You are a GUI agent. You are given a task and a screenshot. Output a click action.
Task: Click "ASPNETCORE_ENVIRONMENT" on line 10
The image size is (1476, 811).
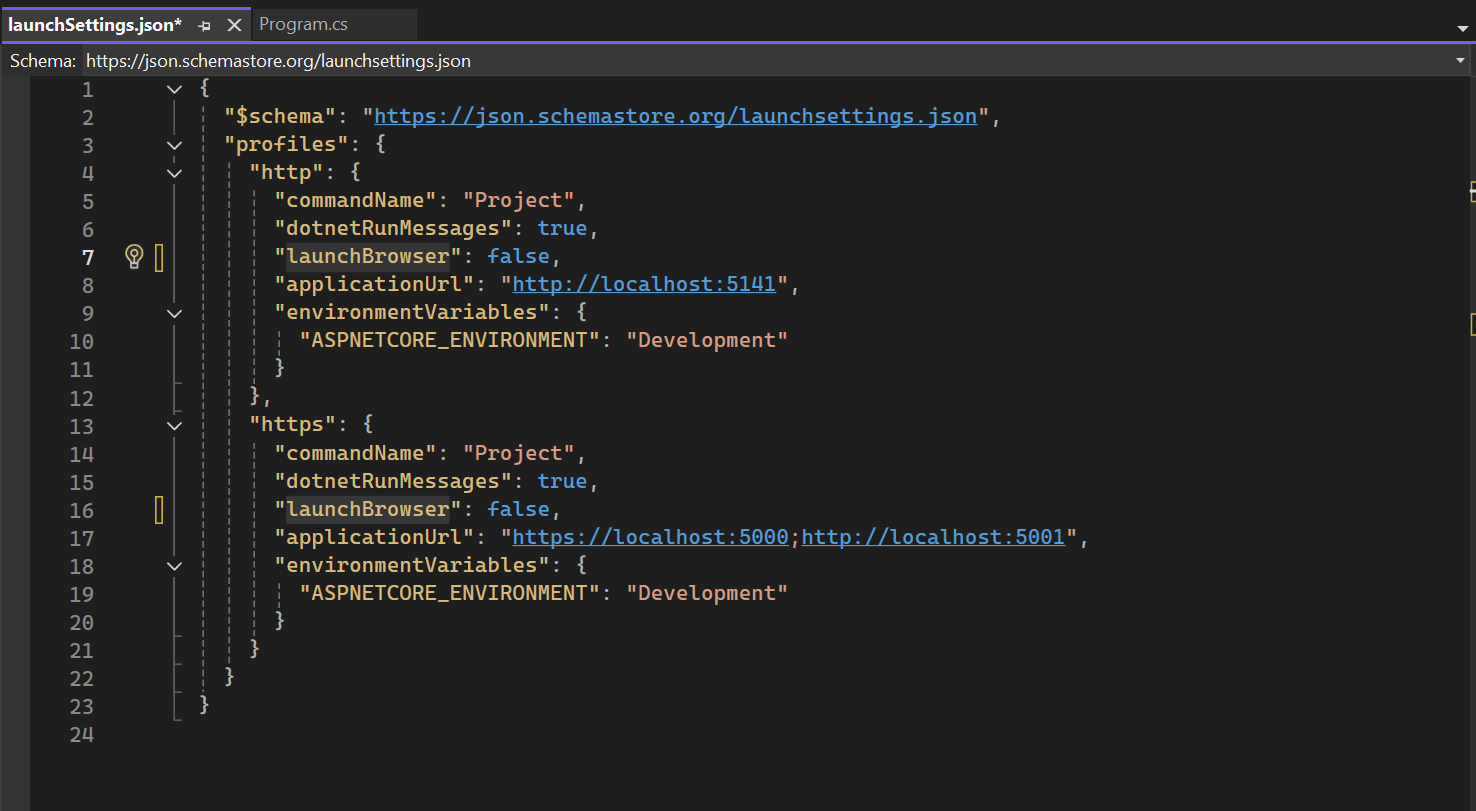coord(450,340)
